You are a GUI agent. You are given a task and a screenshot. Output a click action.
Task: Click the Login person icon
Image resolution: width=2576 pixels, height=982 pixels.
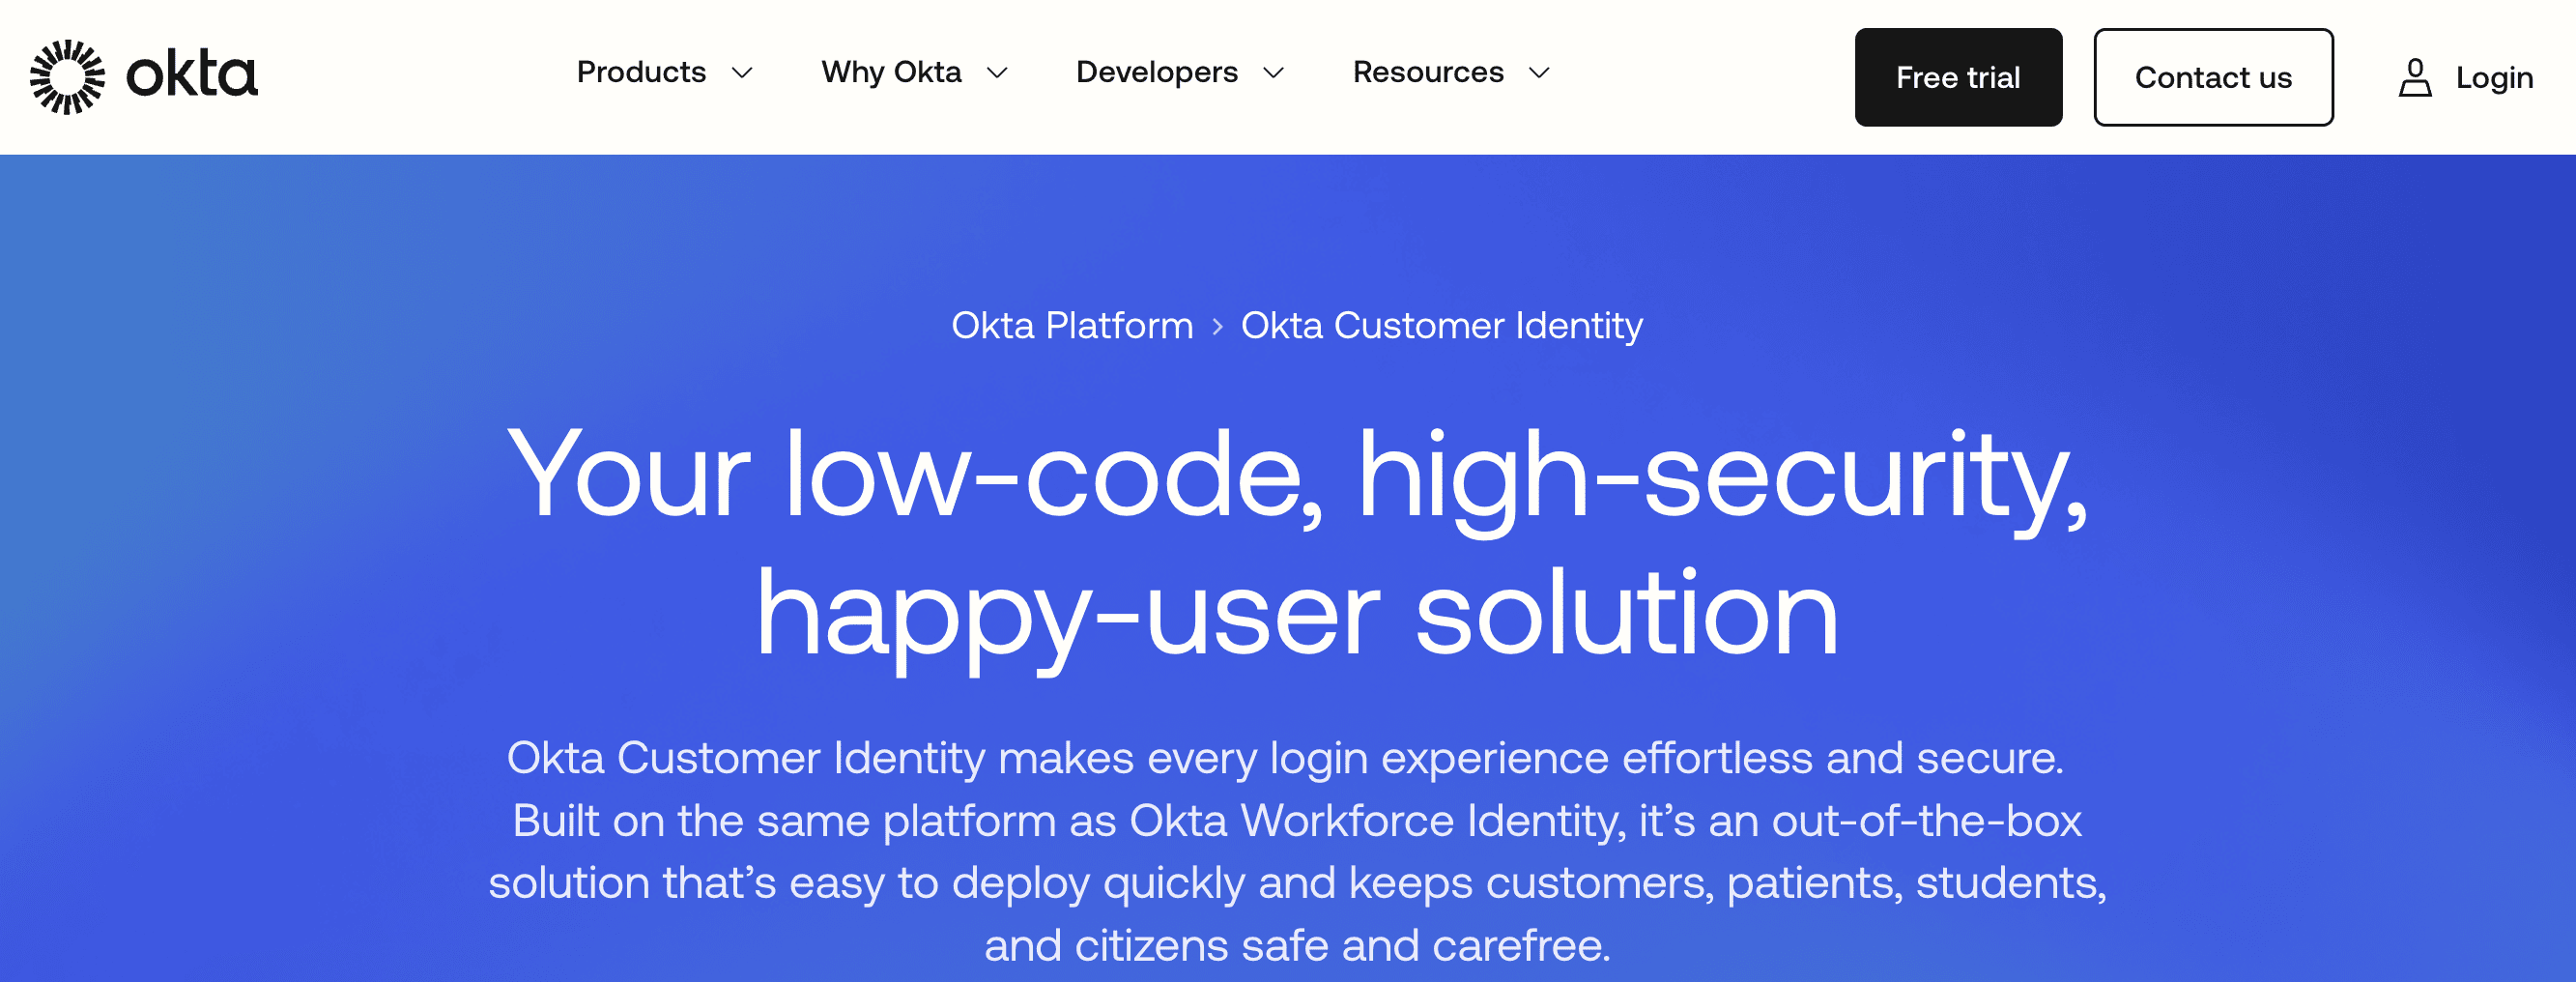click(x=2416, y=77)
